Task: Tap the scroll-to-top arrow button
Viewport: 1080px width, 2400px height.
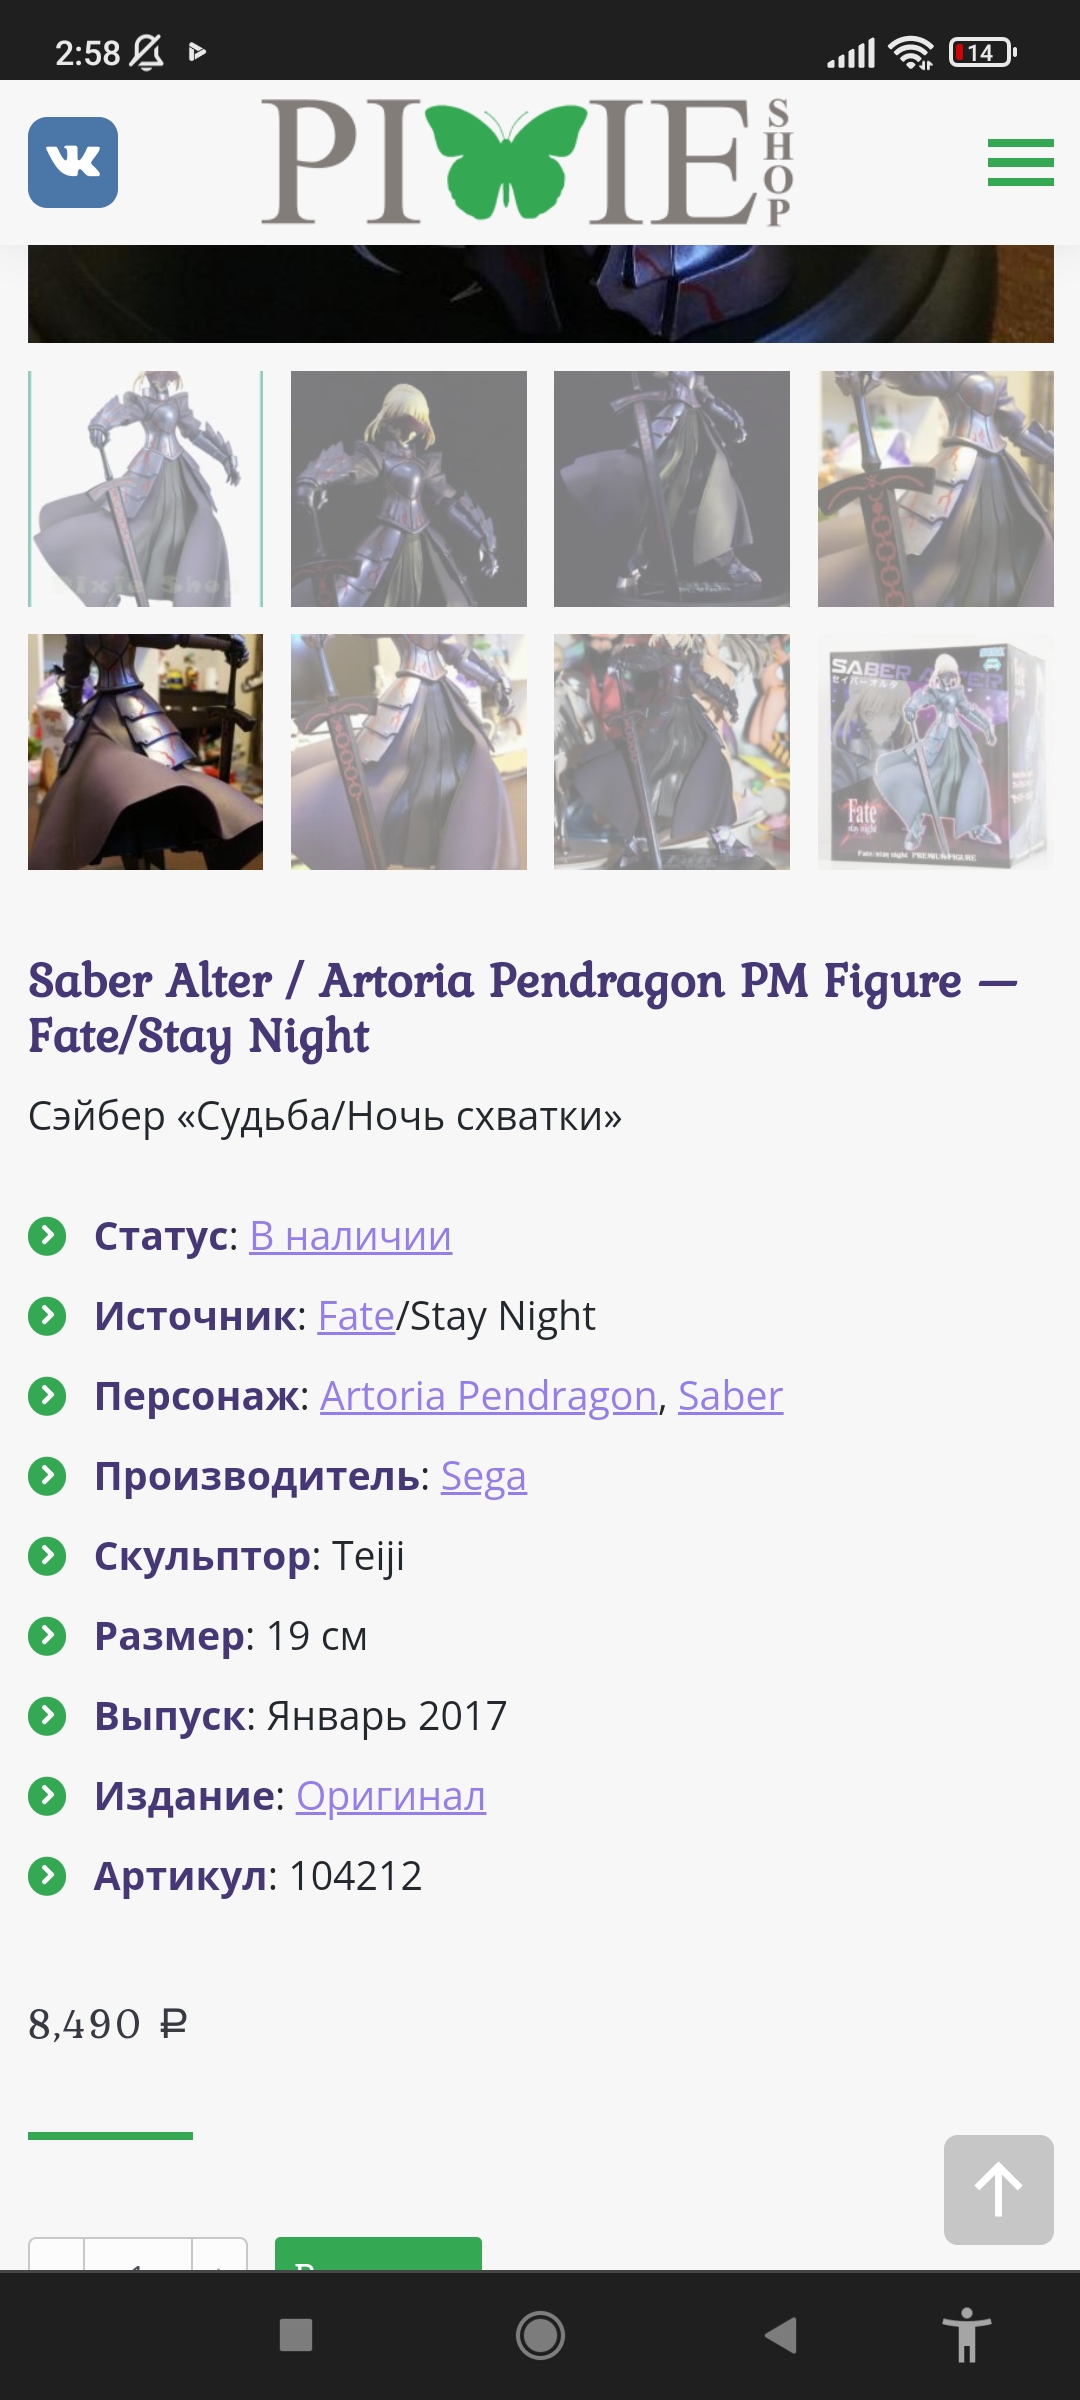Action: tap(998, 2189)
